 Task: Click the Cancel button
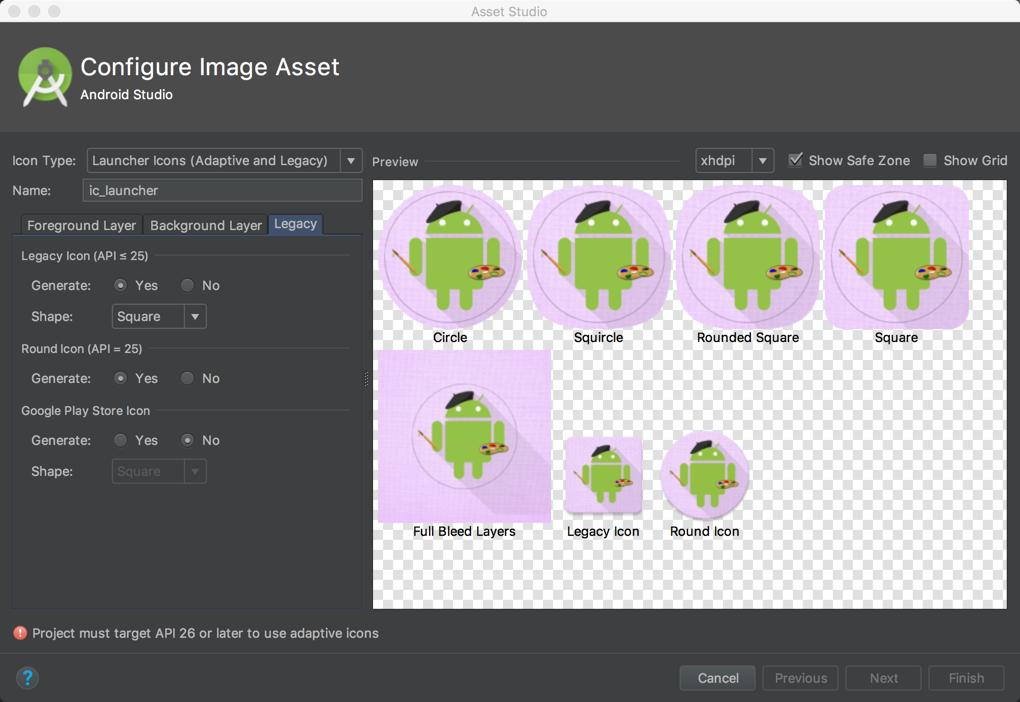point(718,678)
